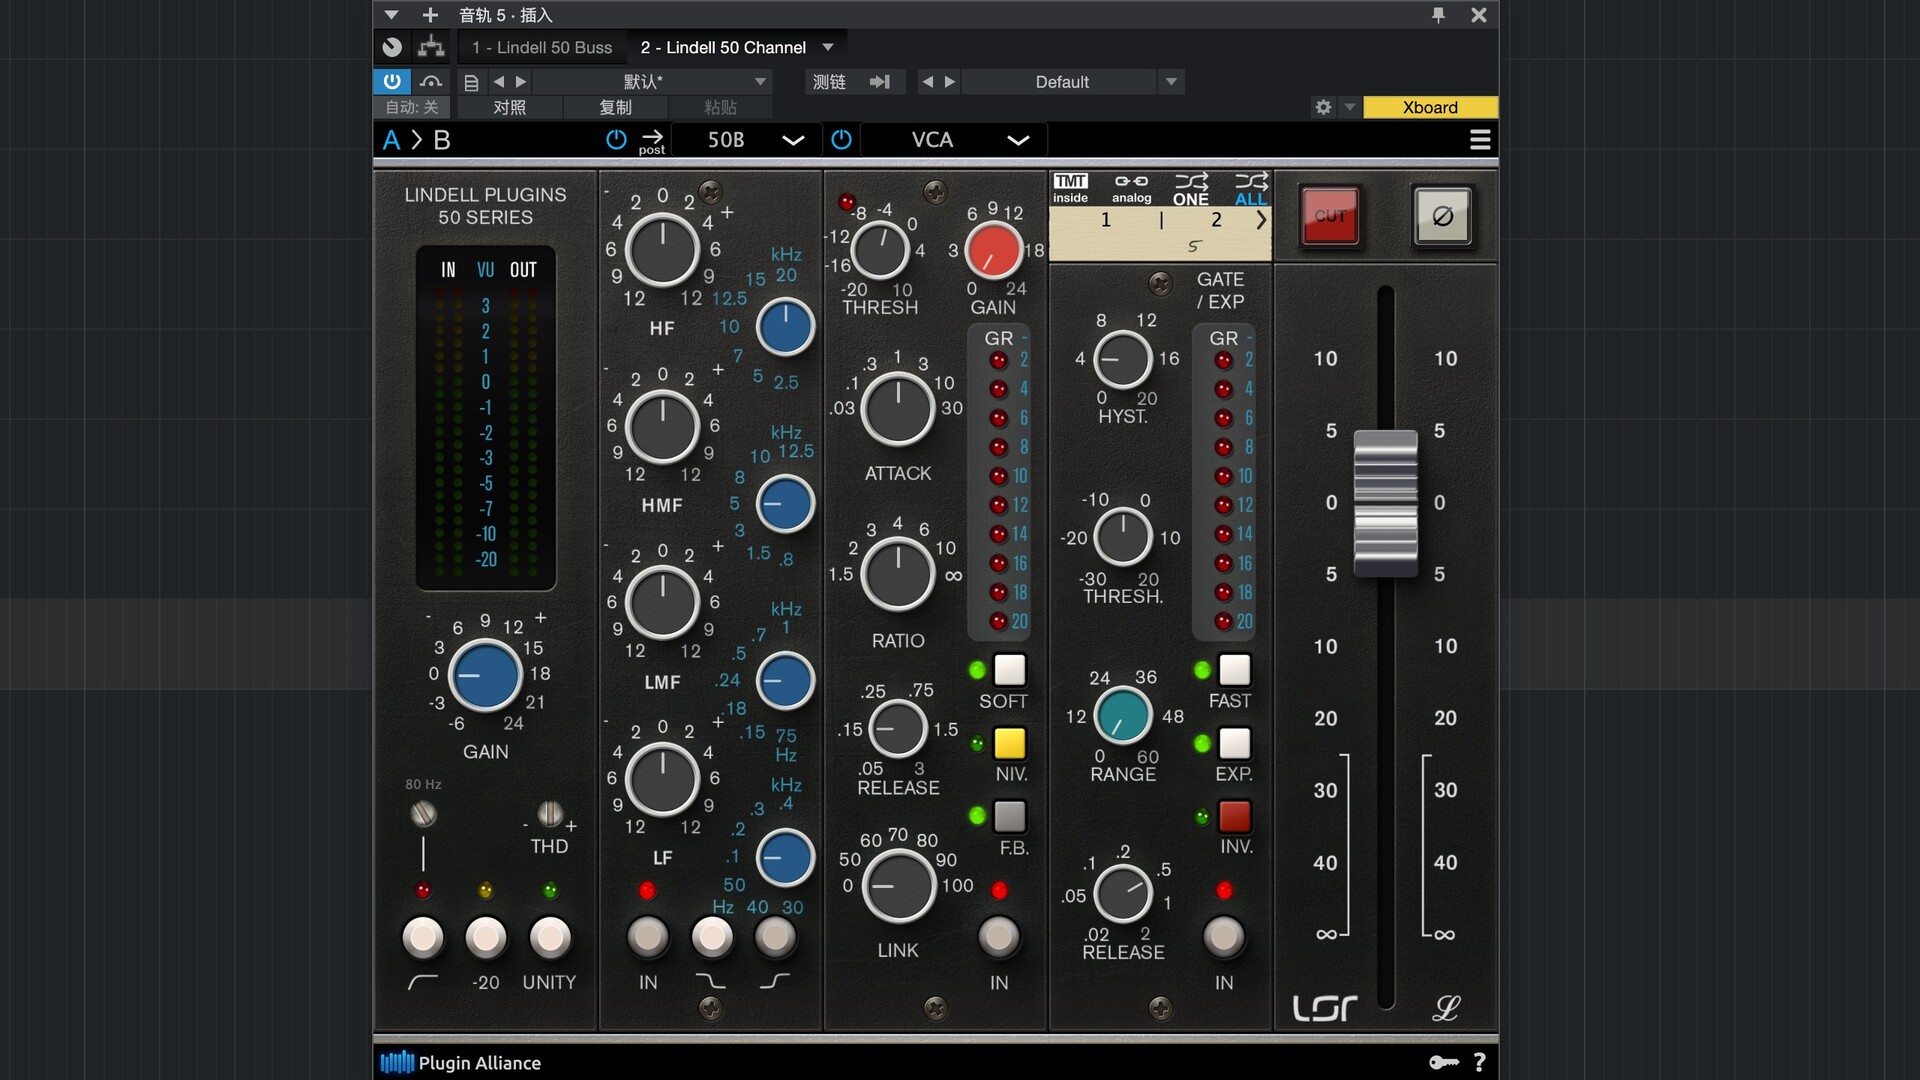
Task: Open the settings gear icon
Action: pos(1323,107)
